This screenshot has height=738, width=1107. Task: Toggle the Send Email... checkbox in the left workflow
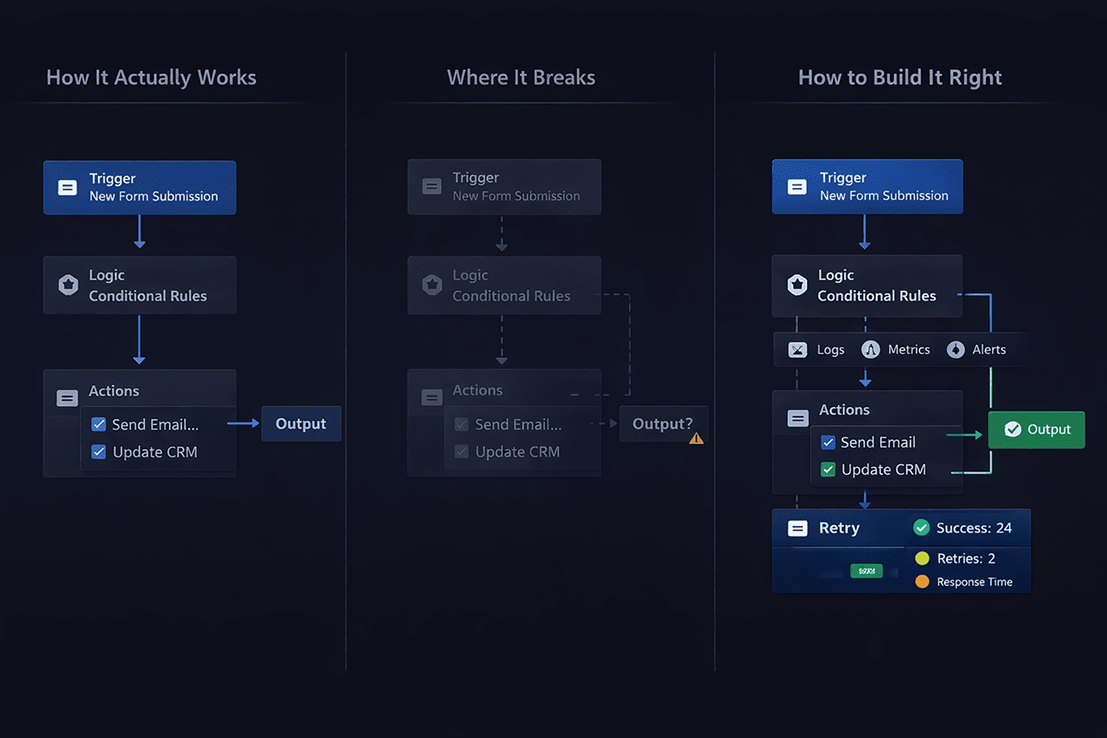99,424
